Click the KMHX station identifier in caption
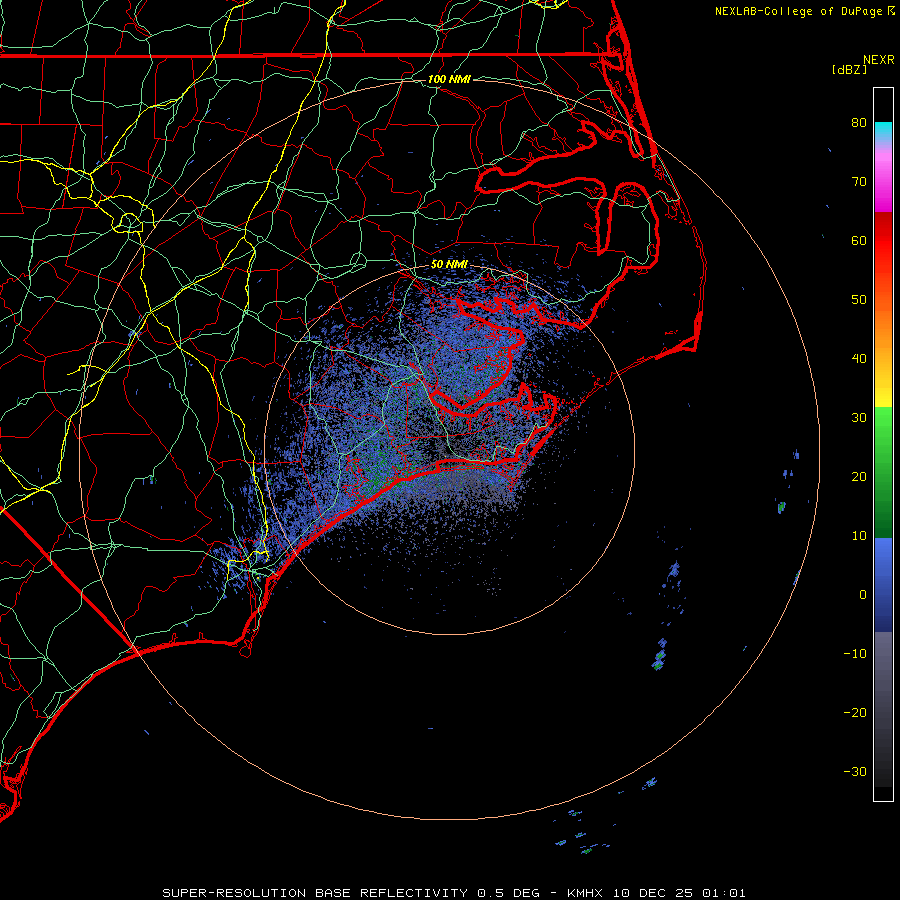This screenshot has width=900, height=900. tap(585, 893)
